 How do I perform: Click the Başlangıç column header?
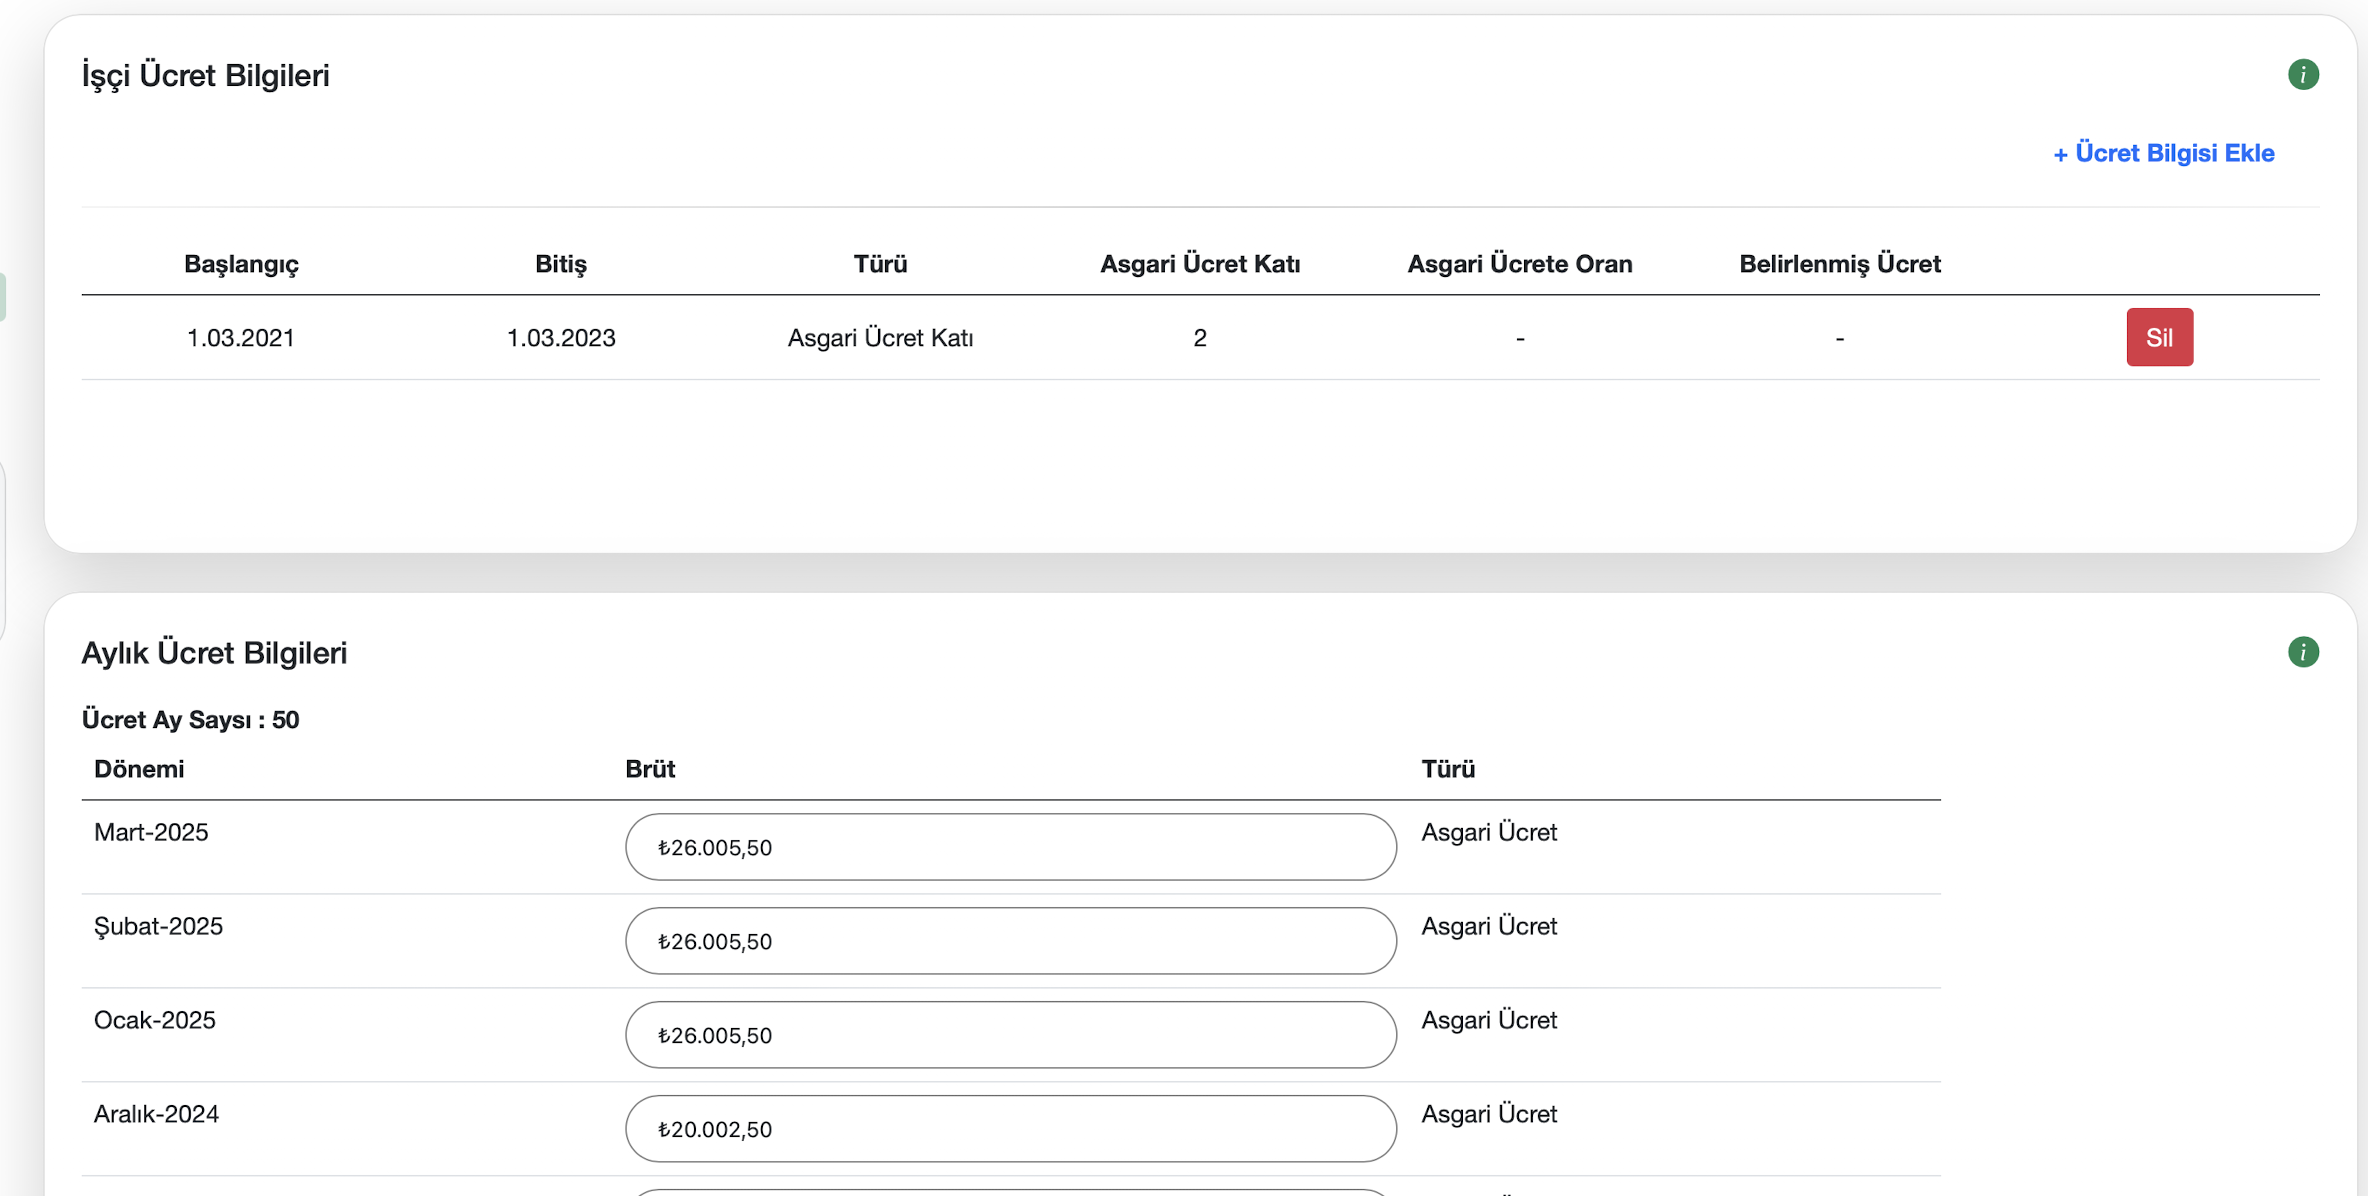[x=241, y=264]
